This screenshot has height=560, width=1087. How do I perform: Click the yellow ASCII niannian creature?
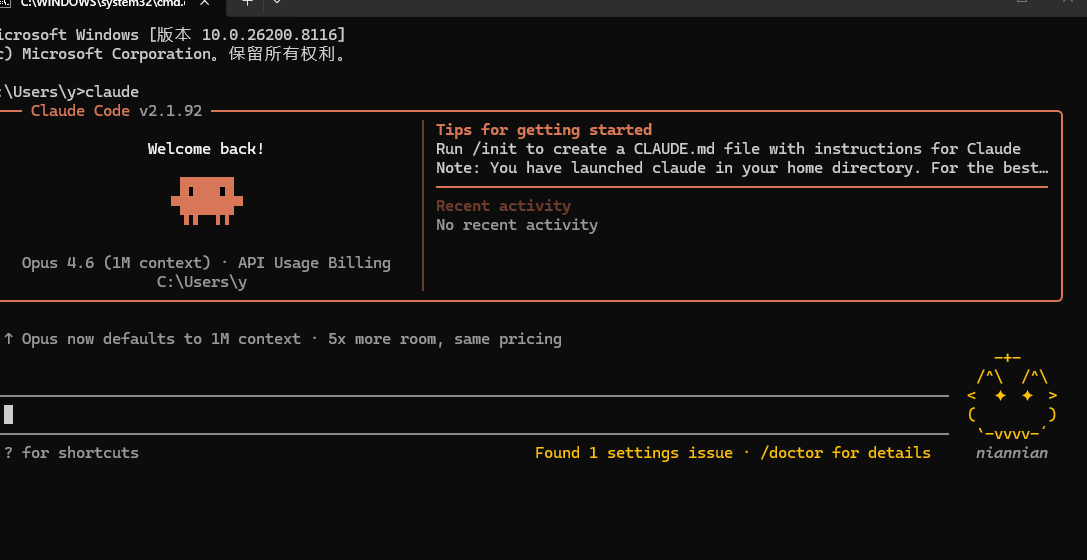[x=1012, y=396]
